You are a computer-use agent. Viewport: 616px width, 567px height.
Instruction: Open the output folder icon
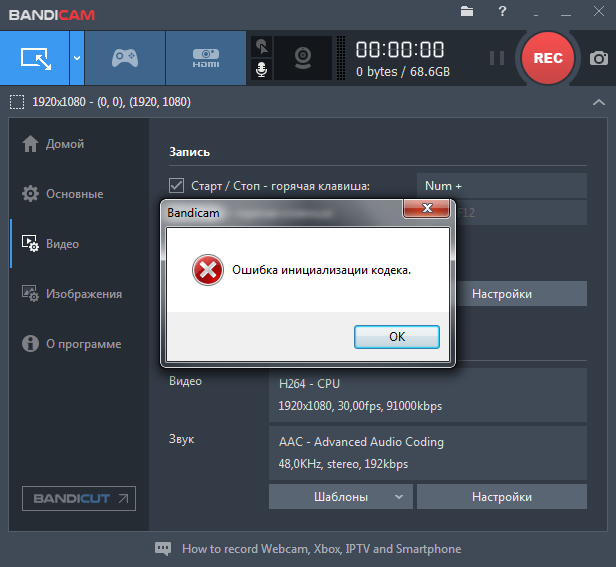coord(467,11)
